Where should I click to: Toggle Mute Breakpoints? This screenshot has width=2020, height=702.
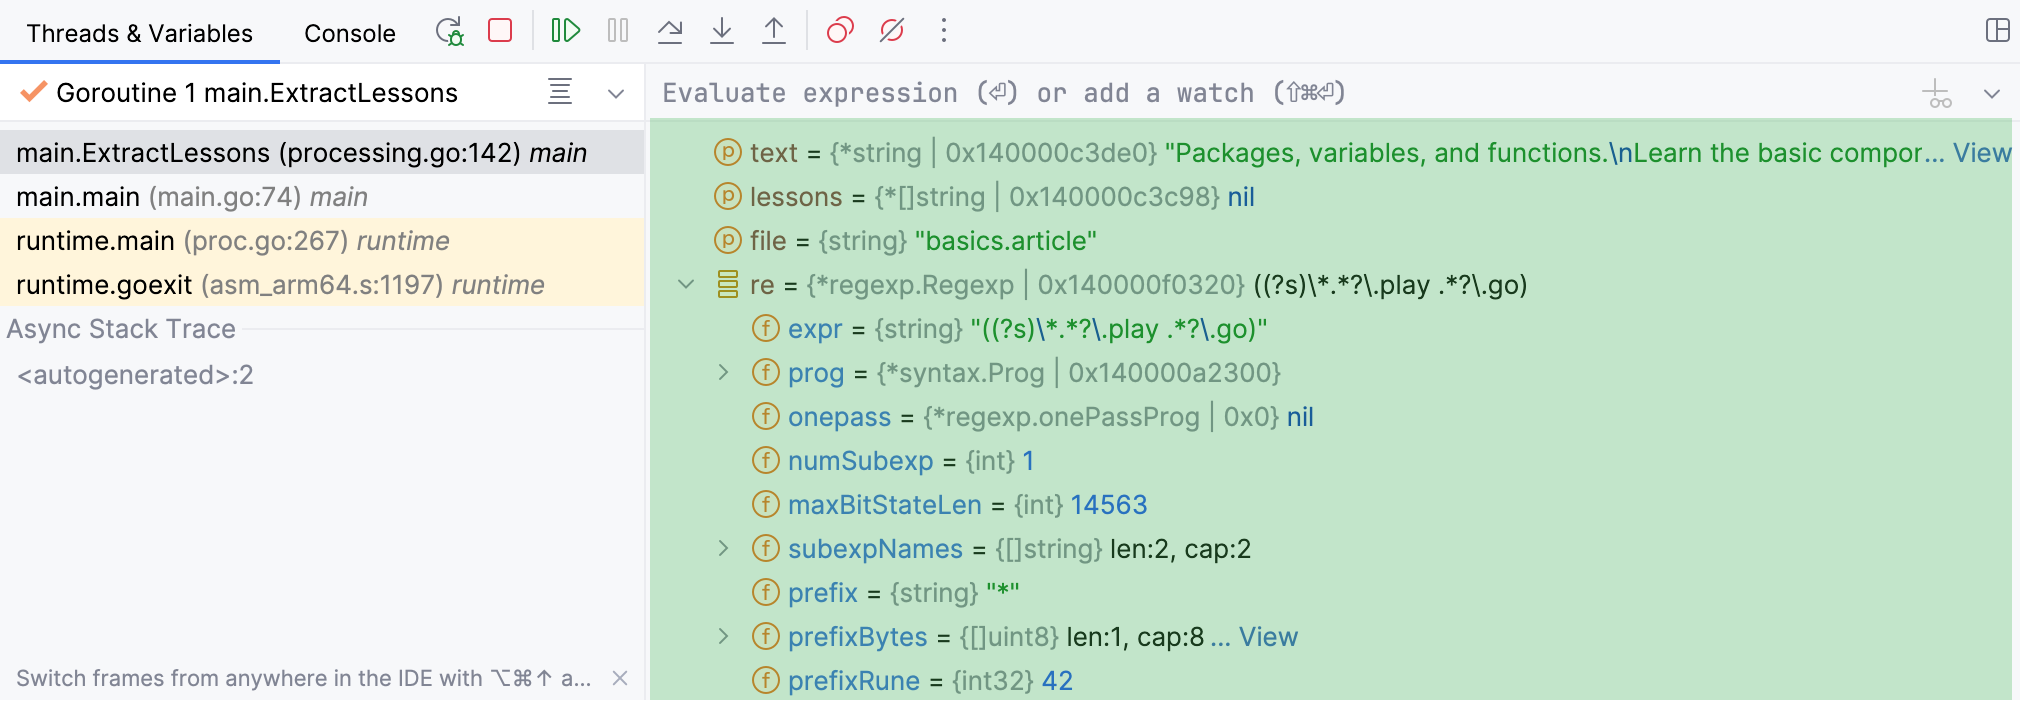(x=889, y=30)
